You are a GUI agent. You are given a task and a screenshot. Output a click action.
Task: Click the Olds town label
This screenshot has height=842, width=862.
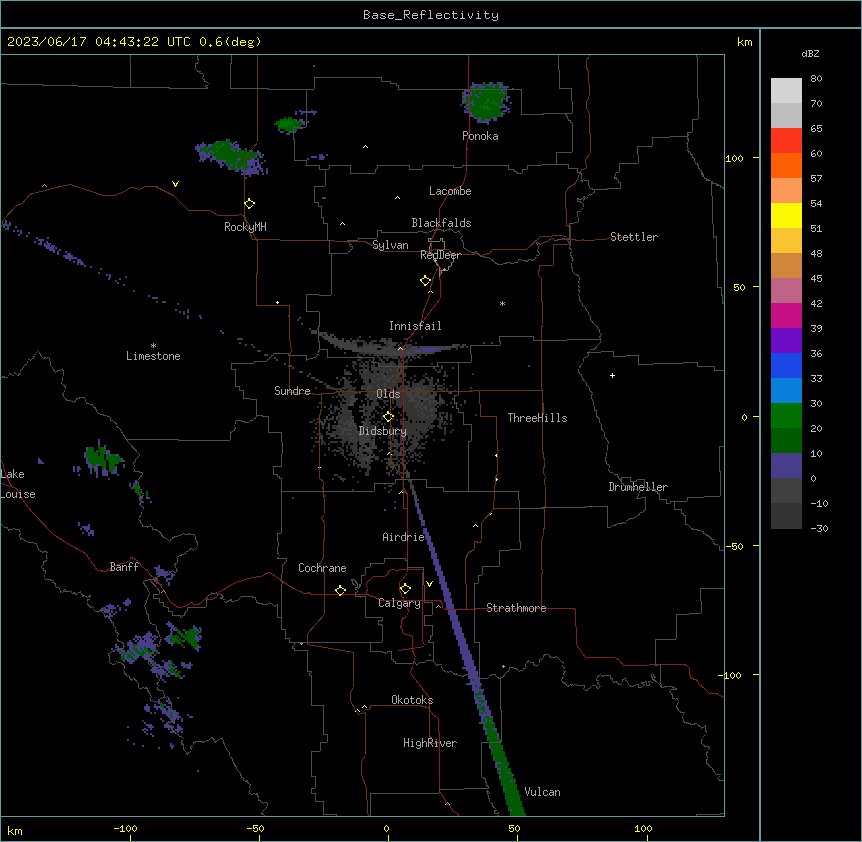tap(388, 394)
